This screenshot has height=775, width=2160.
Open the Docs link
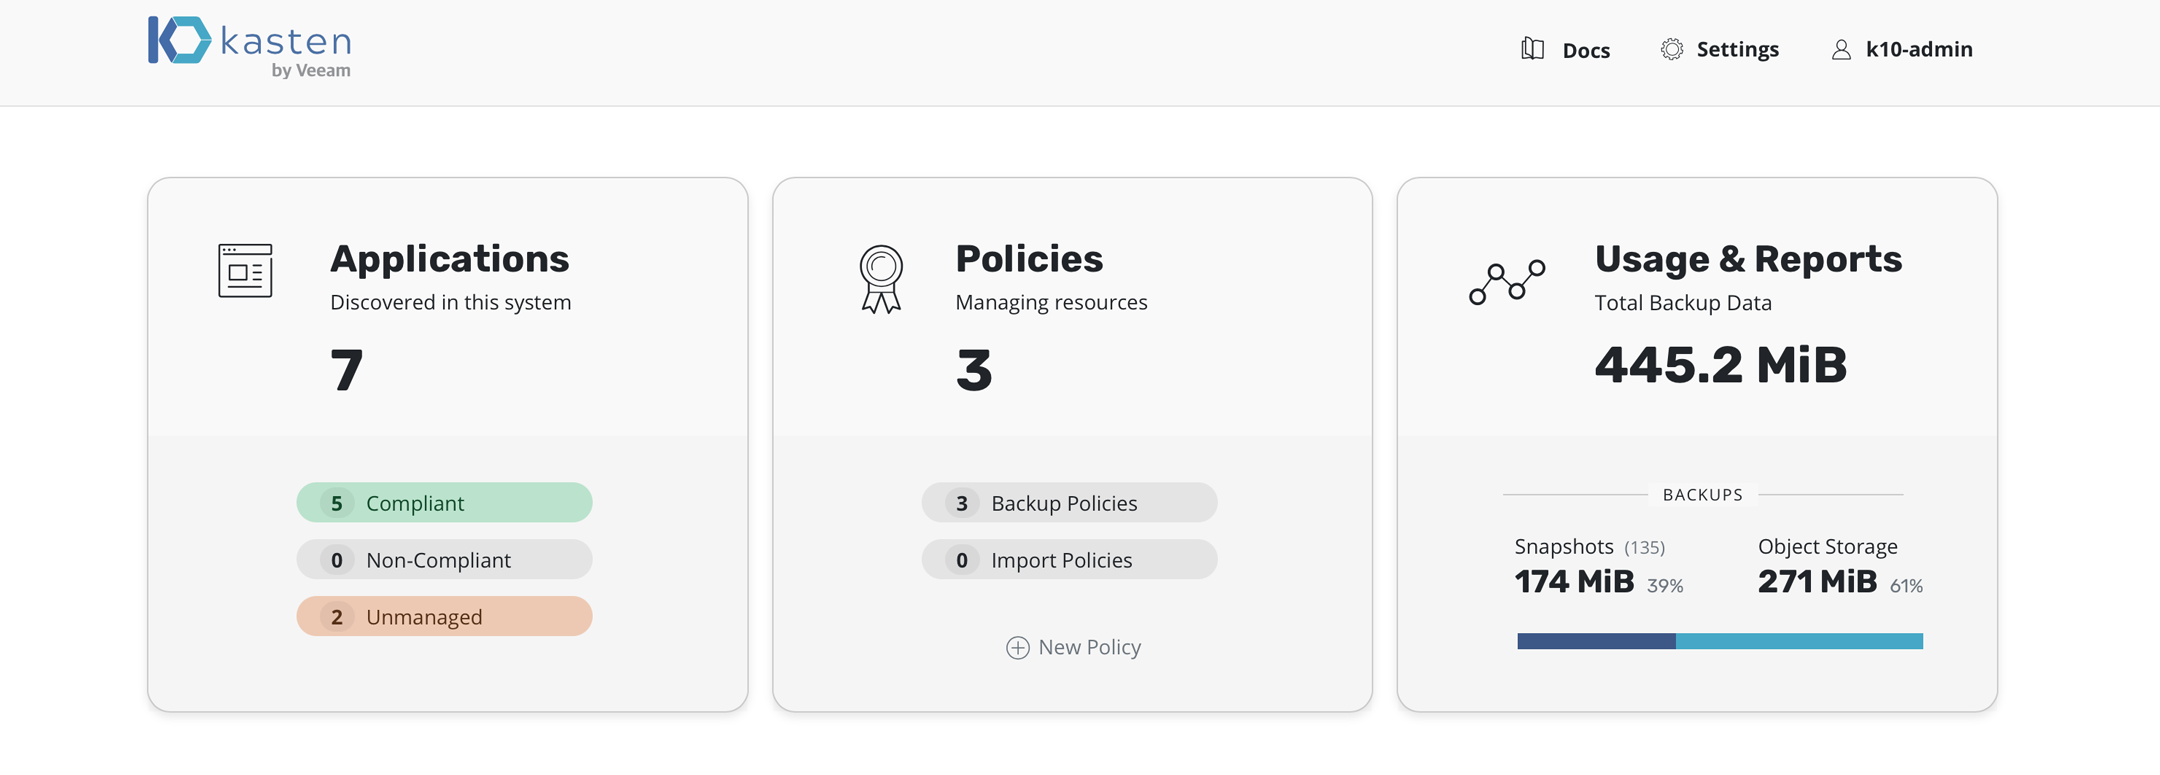[1586, 50]
